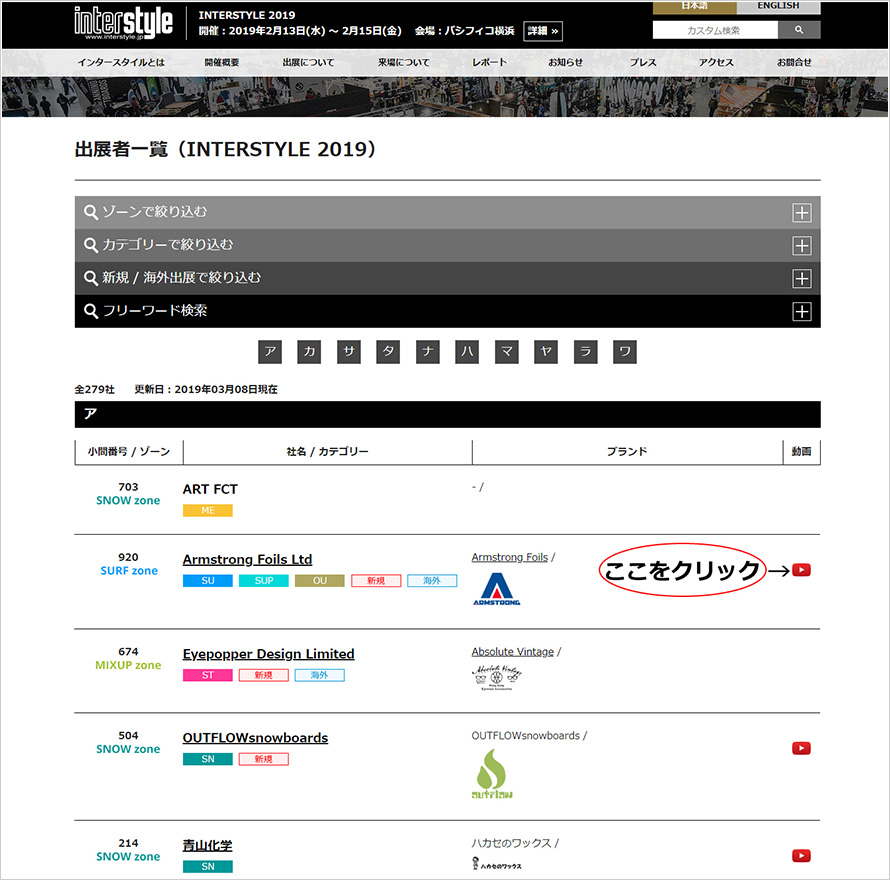Click the 海外 tag under Eyepopper Design

[x=320, y=675]
